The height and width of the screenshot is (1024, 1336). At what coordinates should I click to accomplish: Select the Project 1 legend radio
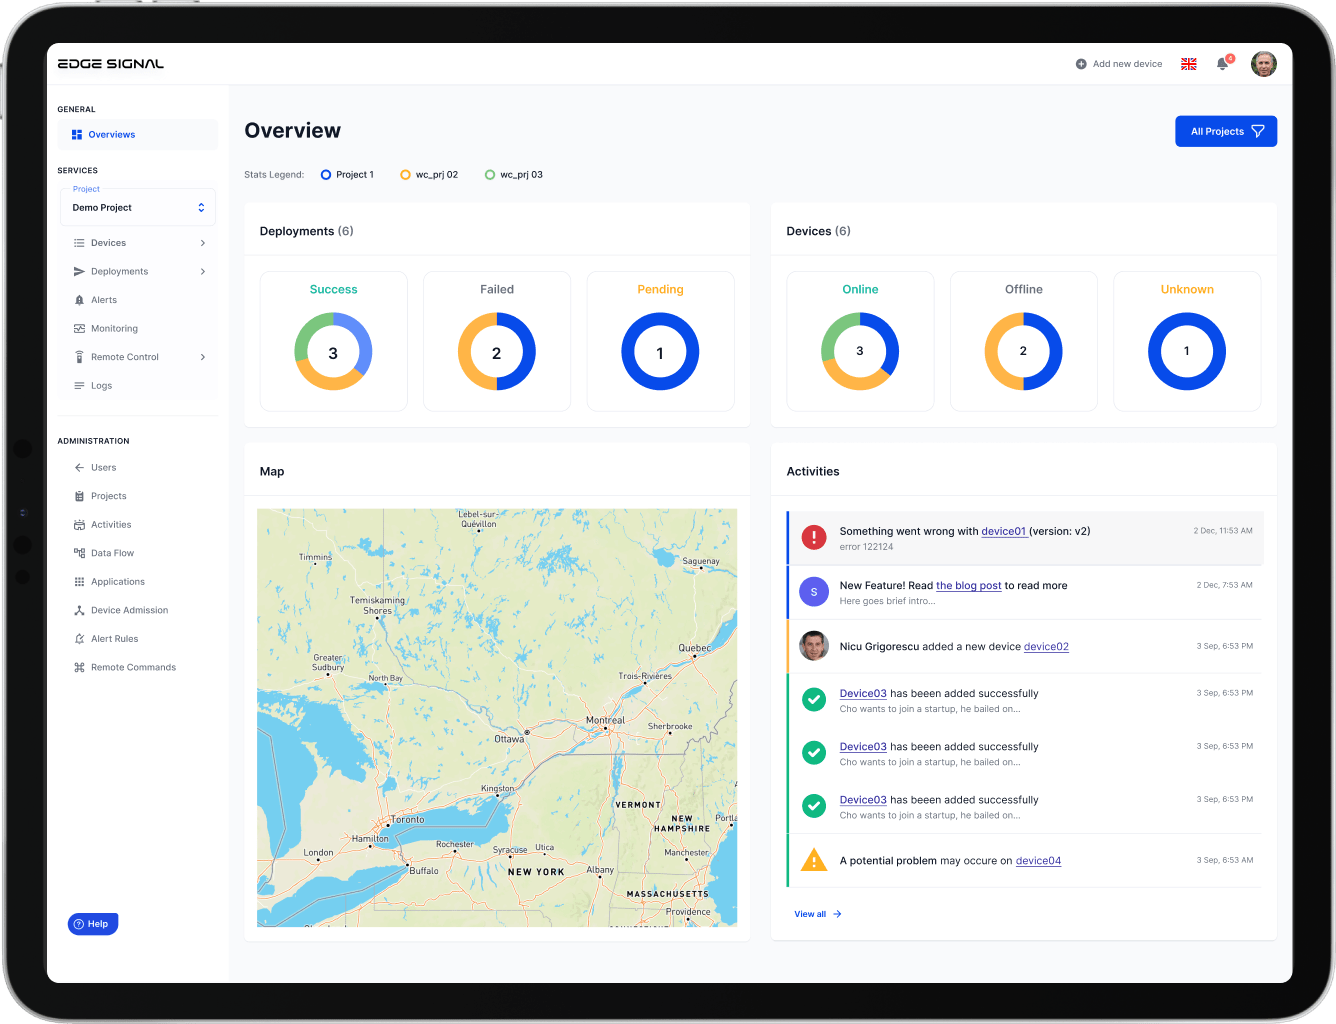[x=325, y=174]
